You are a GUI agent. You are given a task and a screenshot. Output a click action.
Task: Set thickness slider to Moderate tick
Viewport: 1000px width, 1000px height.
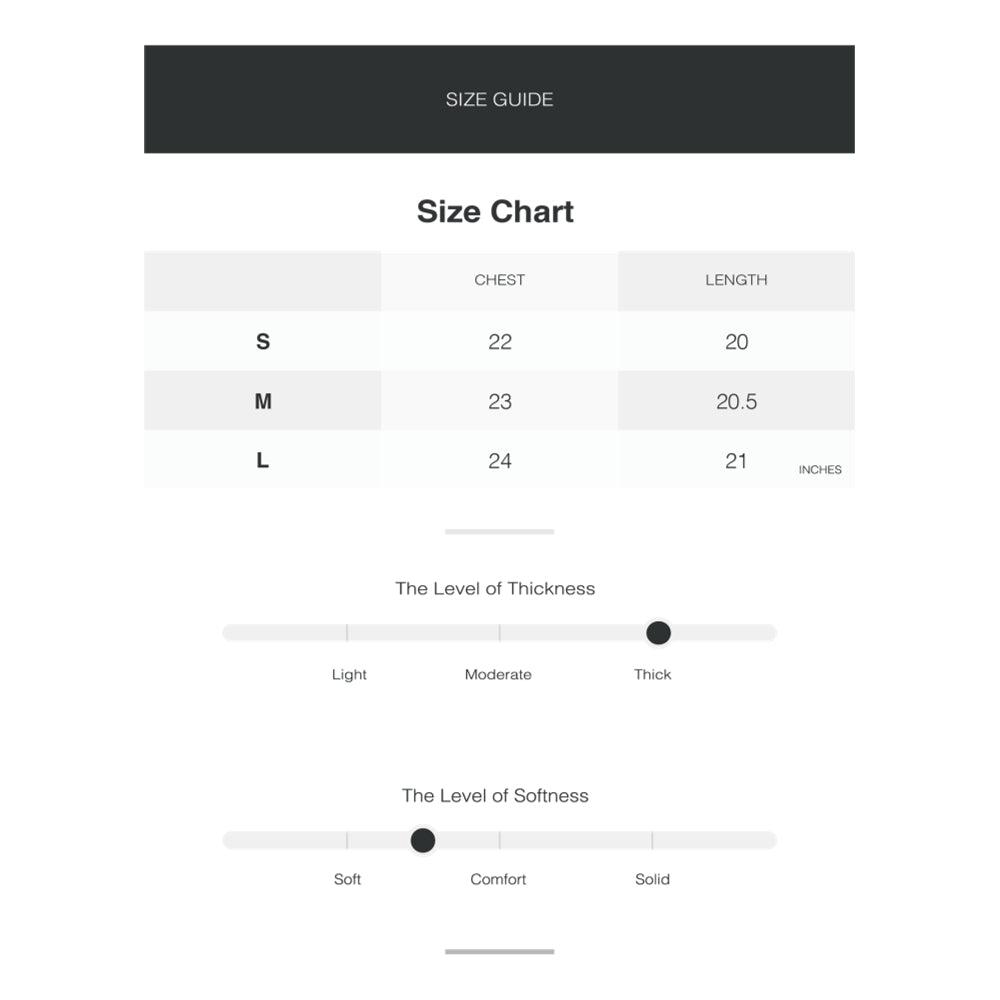pyautogui.click(x=500, y=633)
